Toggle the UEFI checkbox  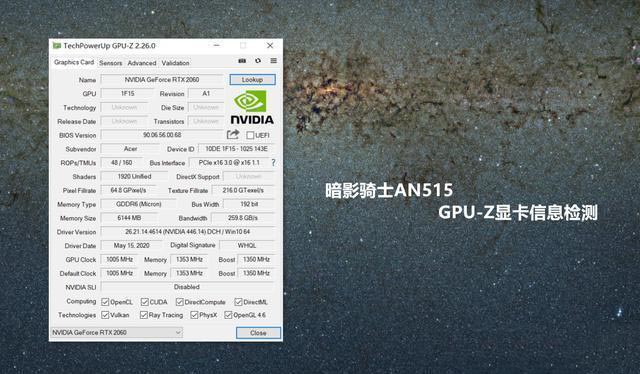tap(250, 135)
